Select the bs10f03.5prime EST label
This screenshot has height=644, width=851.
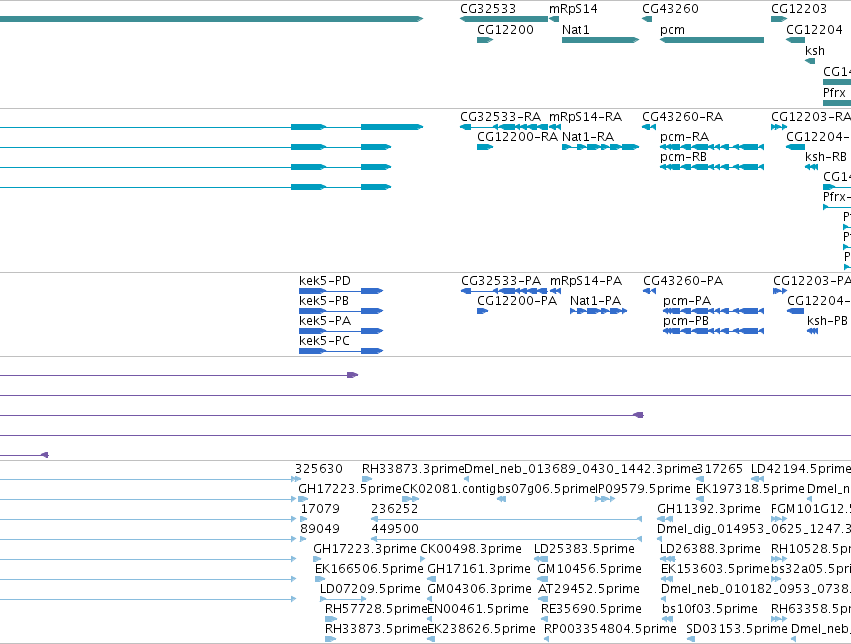pyautogui.click(x=709, y=609)
